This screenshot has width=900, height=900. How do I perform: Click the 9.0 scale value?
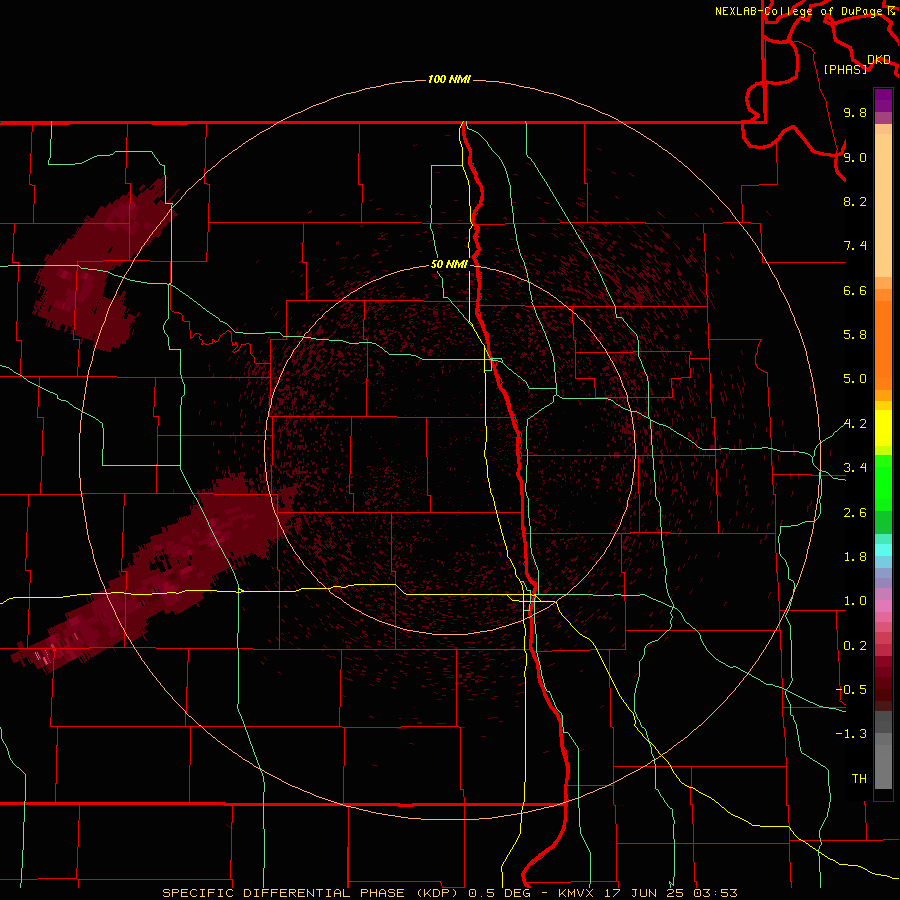(x=855, y=157)
